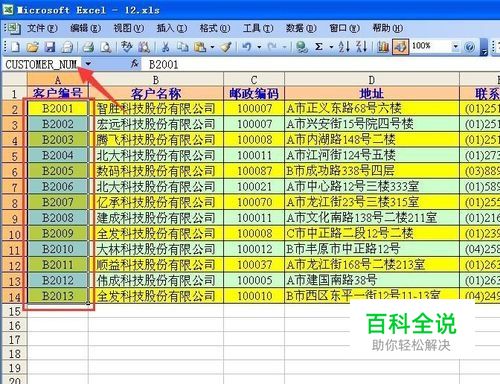Select address cell A市建国南路38号
Screen dimensions: 500x384
372,280
